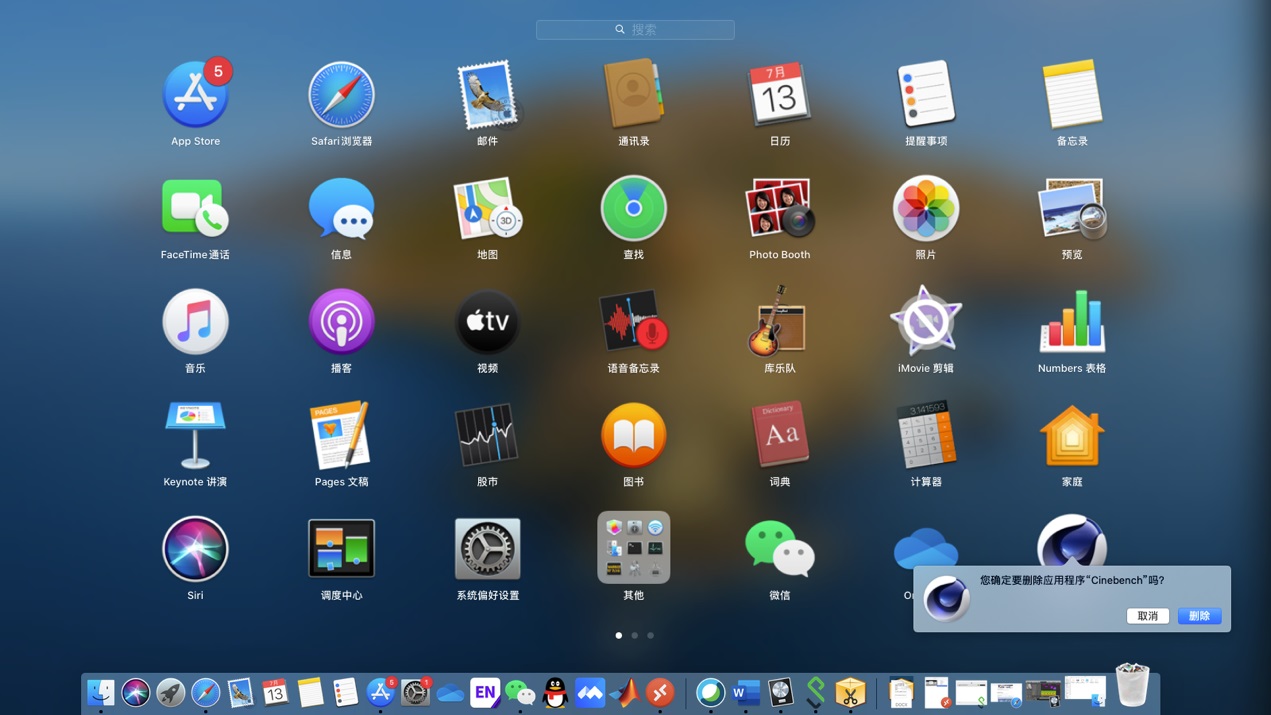Viewport: 1271px width, 715px height.
Task: Open QQ penguin icon in Dock
Action: point(555,692)
